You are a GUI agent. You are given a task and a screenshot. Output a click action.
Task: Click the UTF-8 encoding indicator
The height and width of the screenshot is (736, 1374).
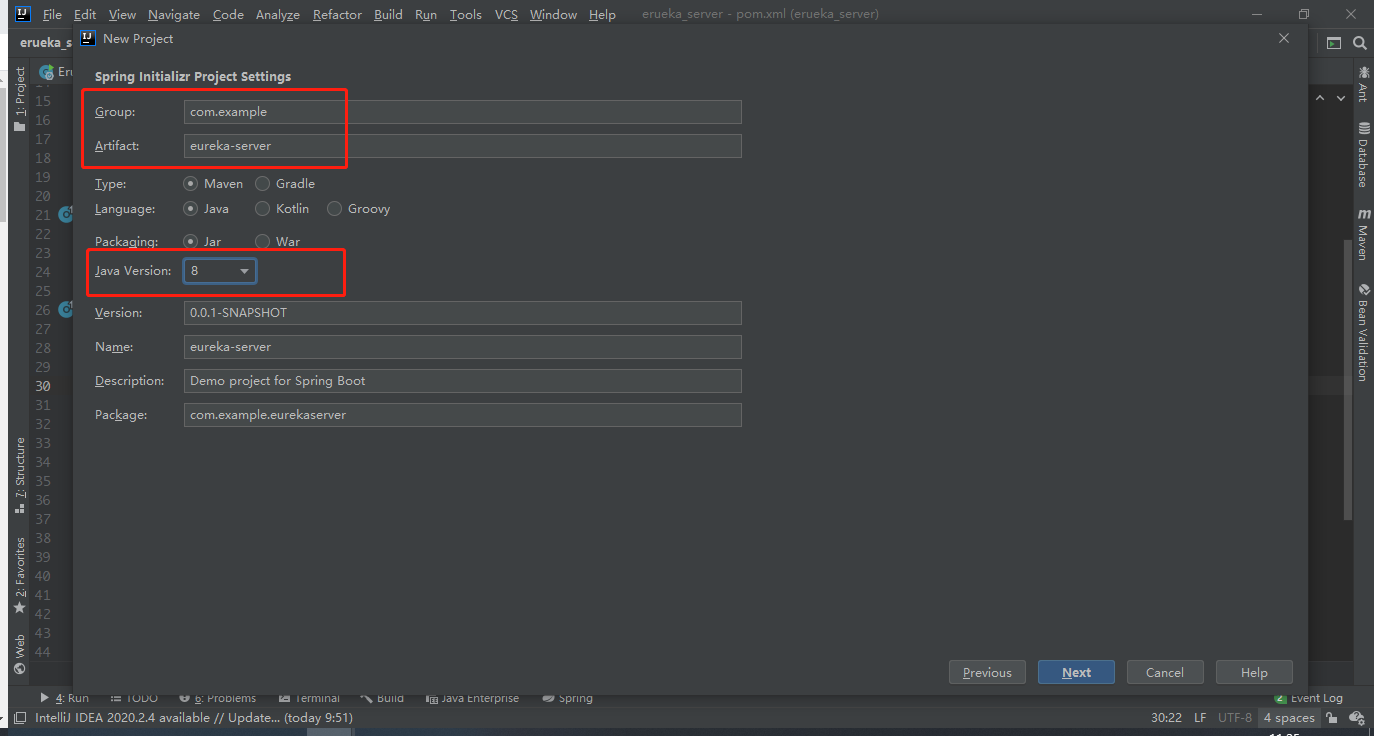point(1235,718)
